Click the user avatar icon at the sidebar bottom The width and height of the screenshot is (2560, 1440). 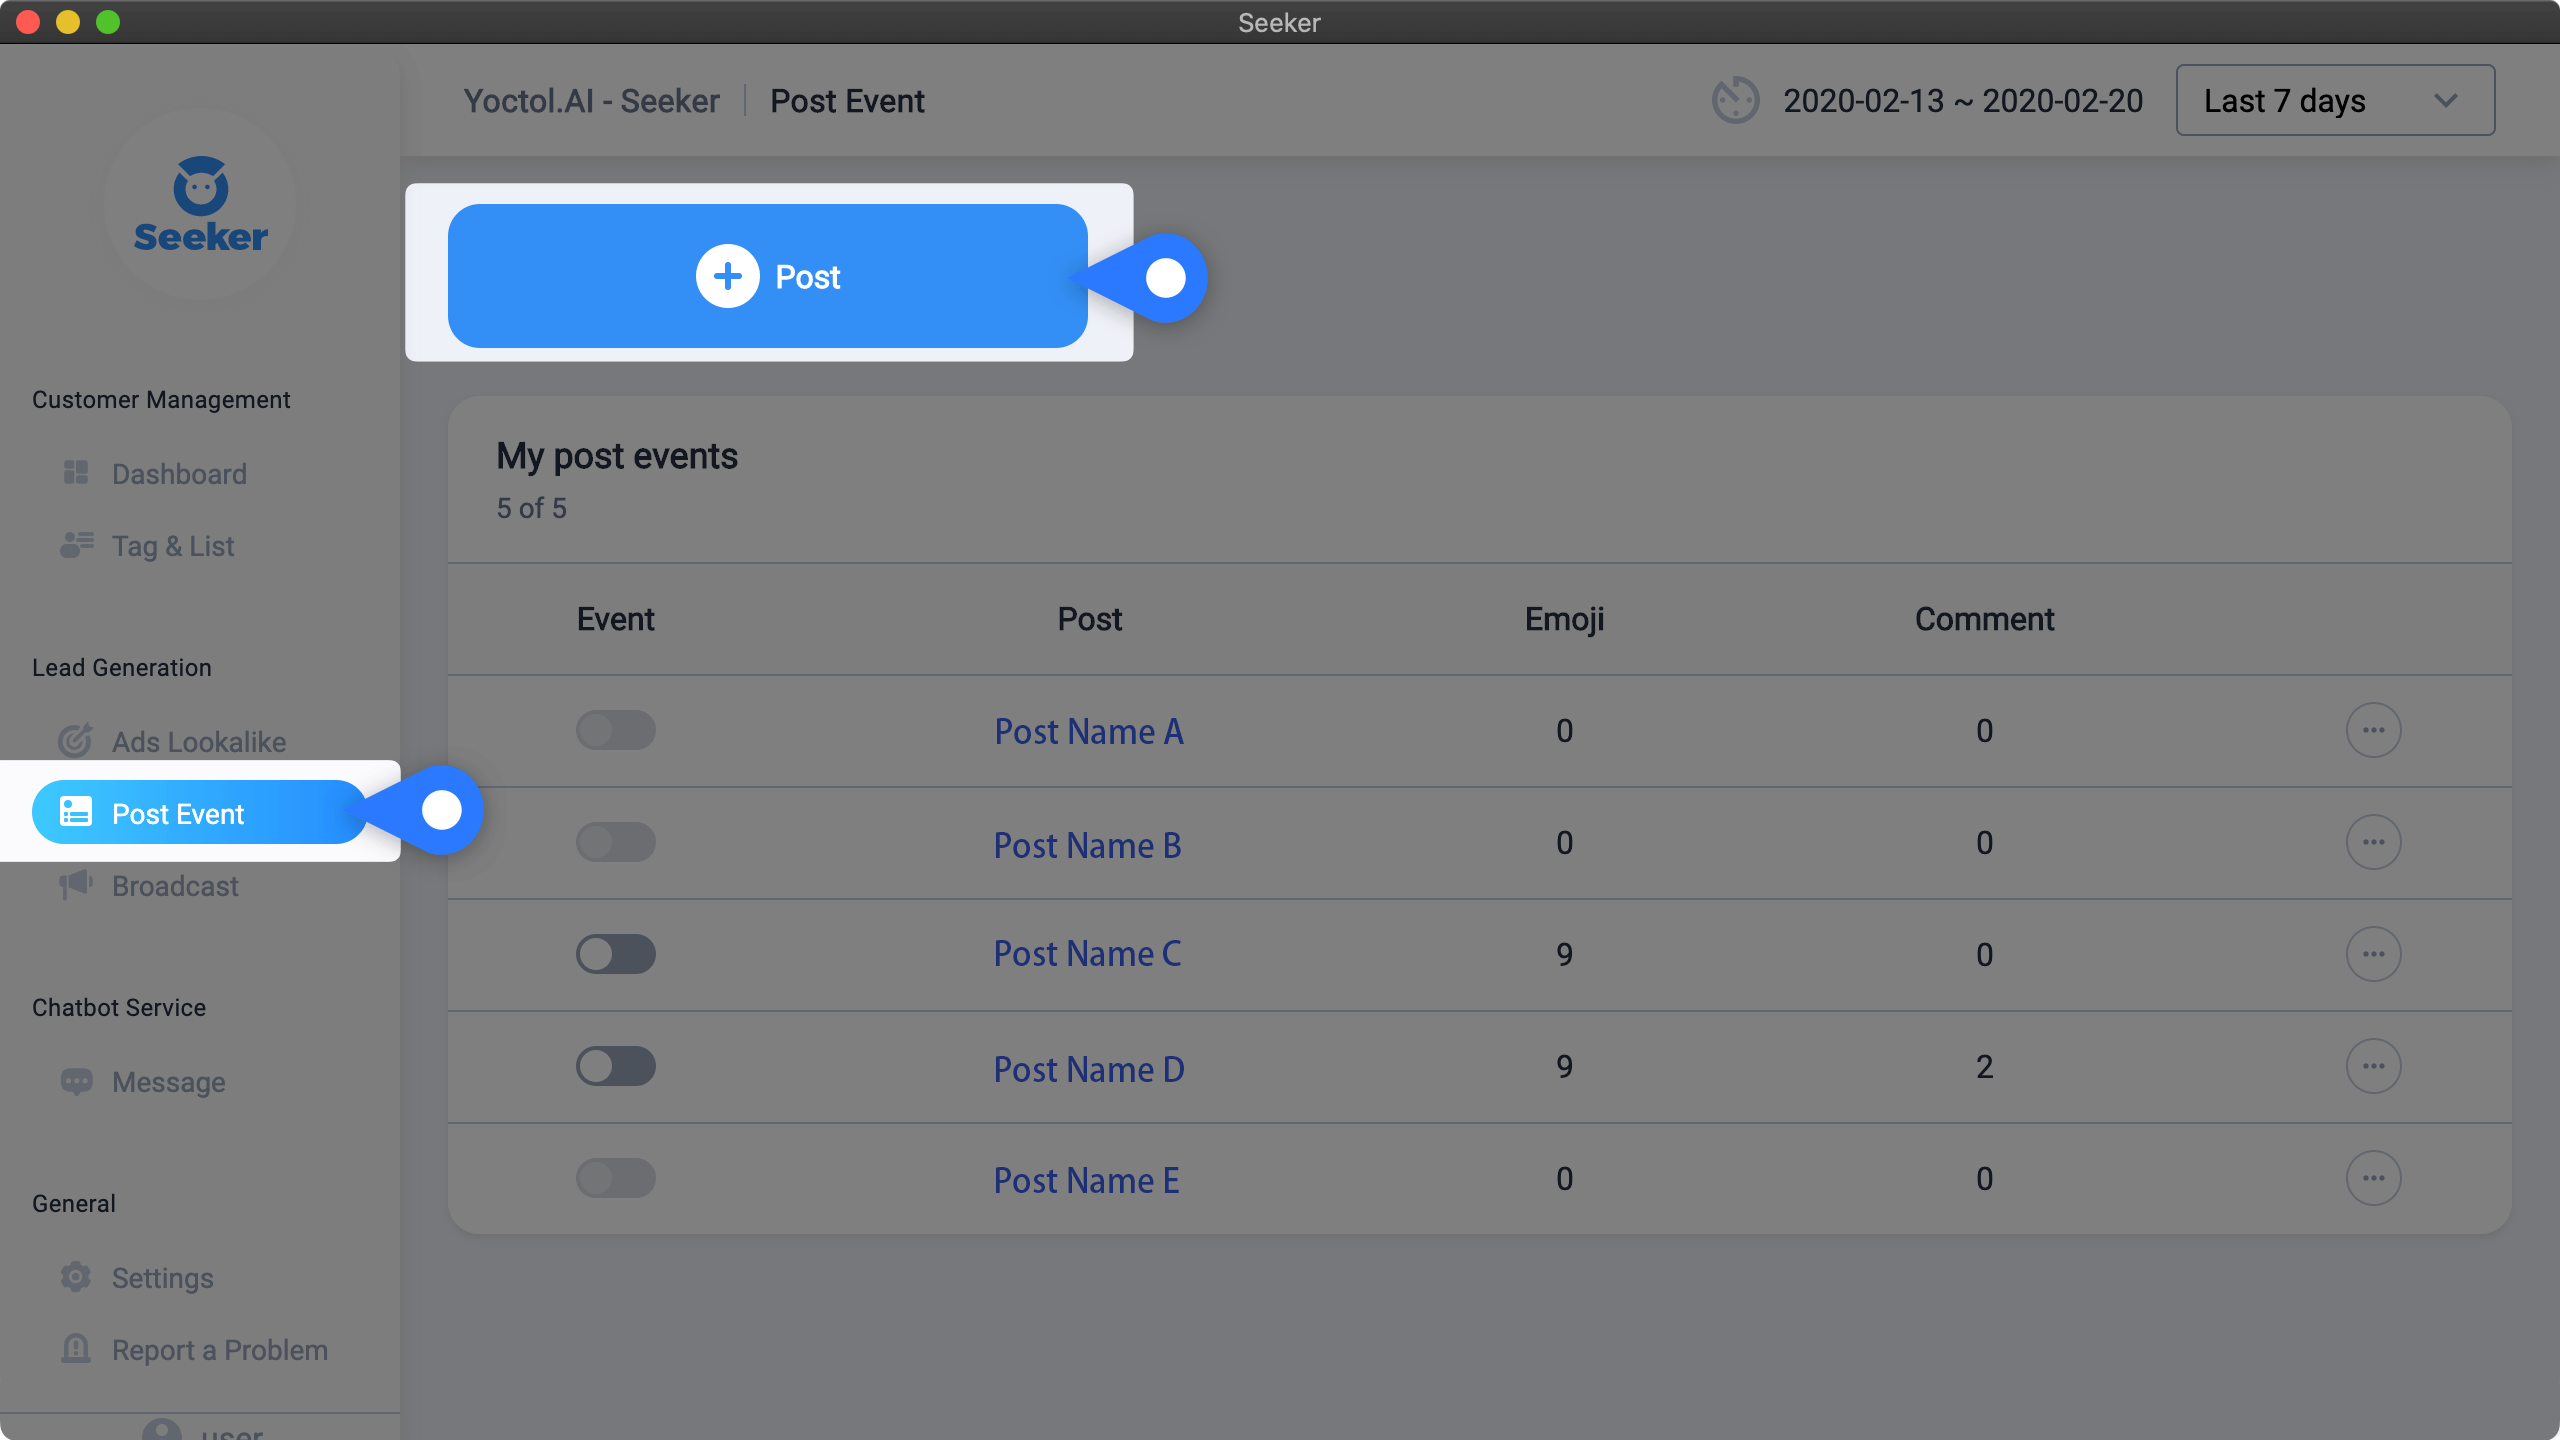162,1430
